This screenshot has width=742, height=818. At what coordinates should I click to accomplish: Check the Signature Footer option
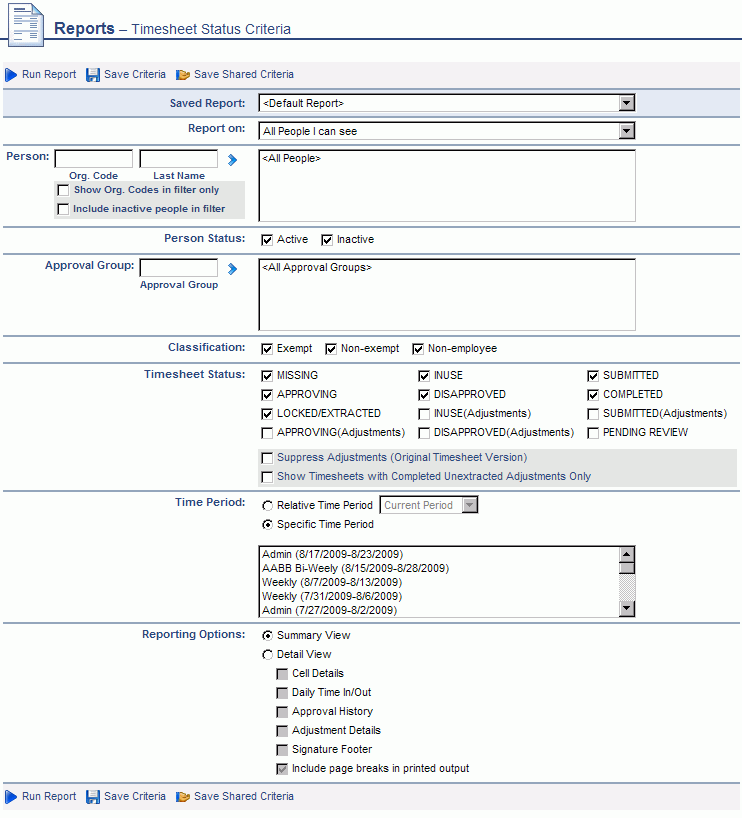click(x=282, y=750)
